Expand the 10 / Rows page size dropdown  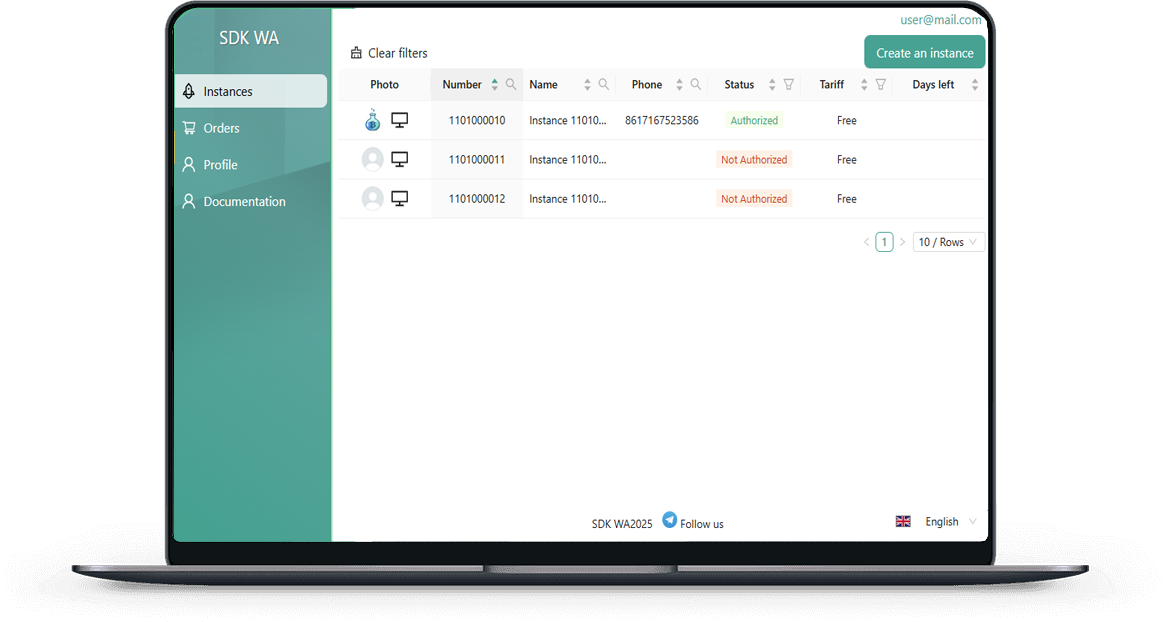coord(948,242)
